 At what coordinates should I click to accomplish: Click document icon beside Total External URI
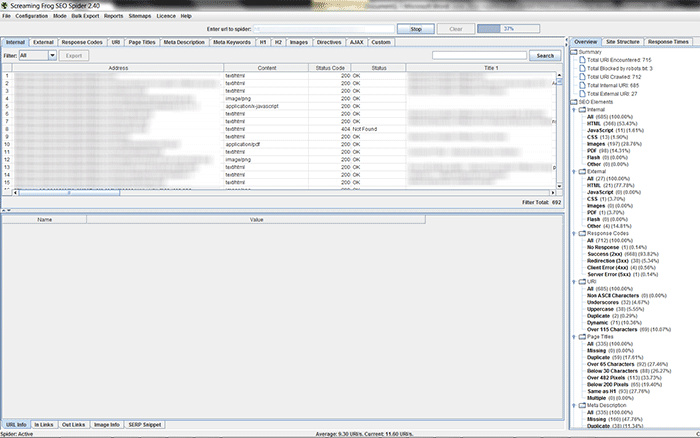tap(584, 93)
